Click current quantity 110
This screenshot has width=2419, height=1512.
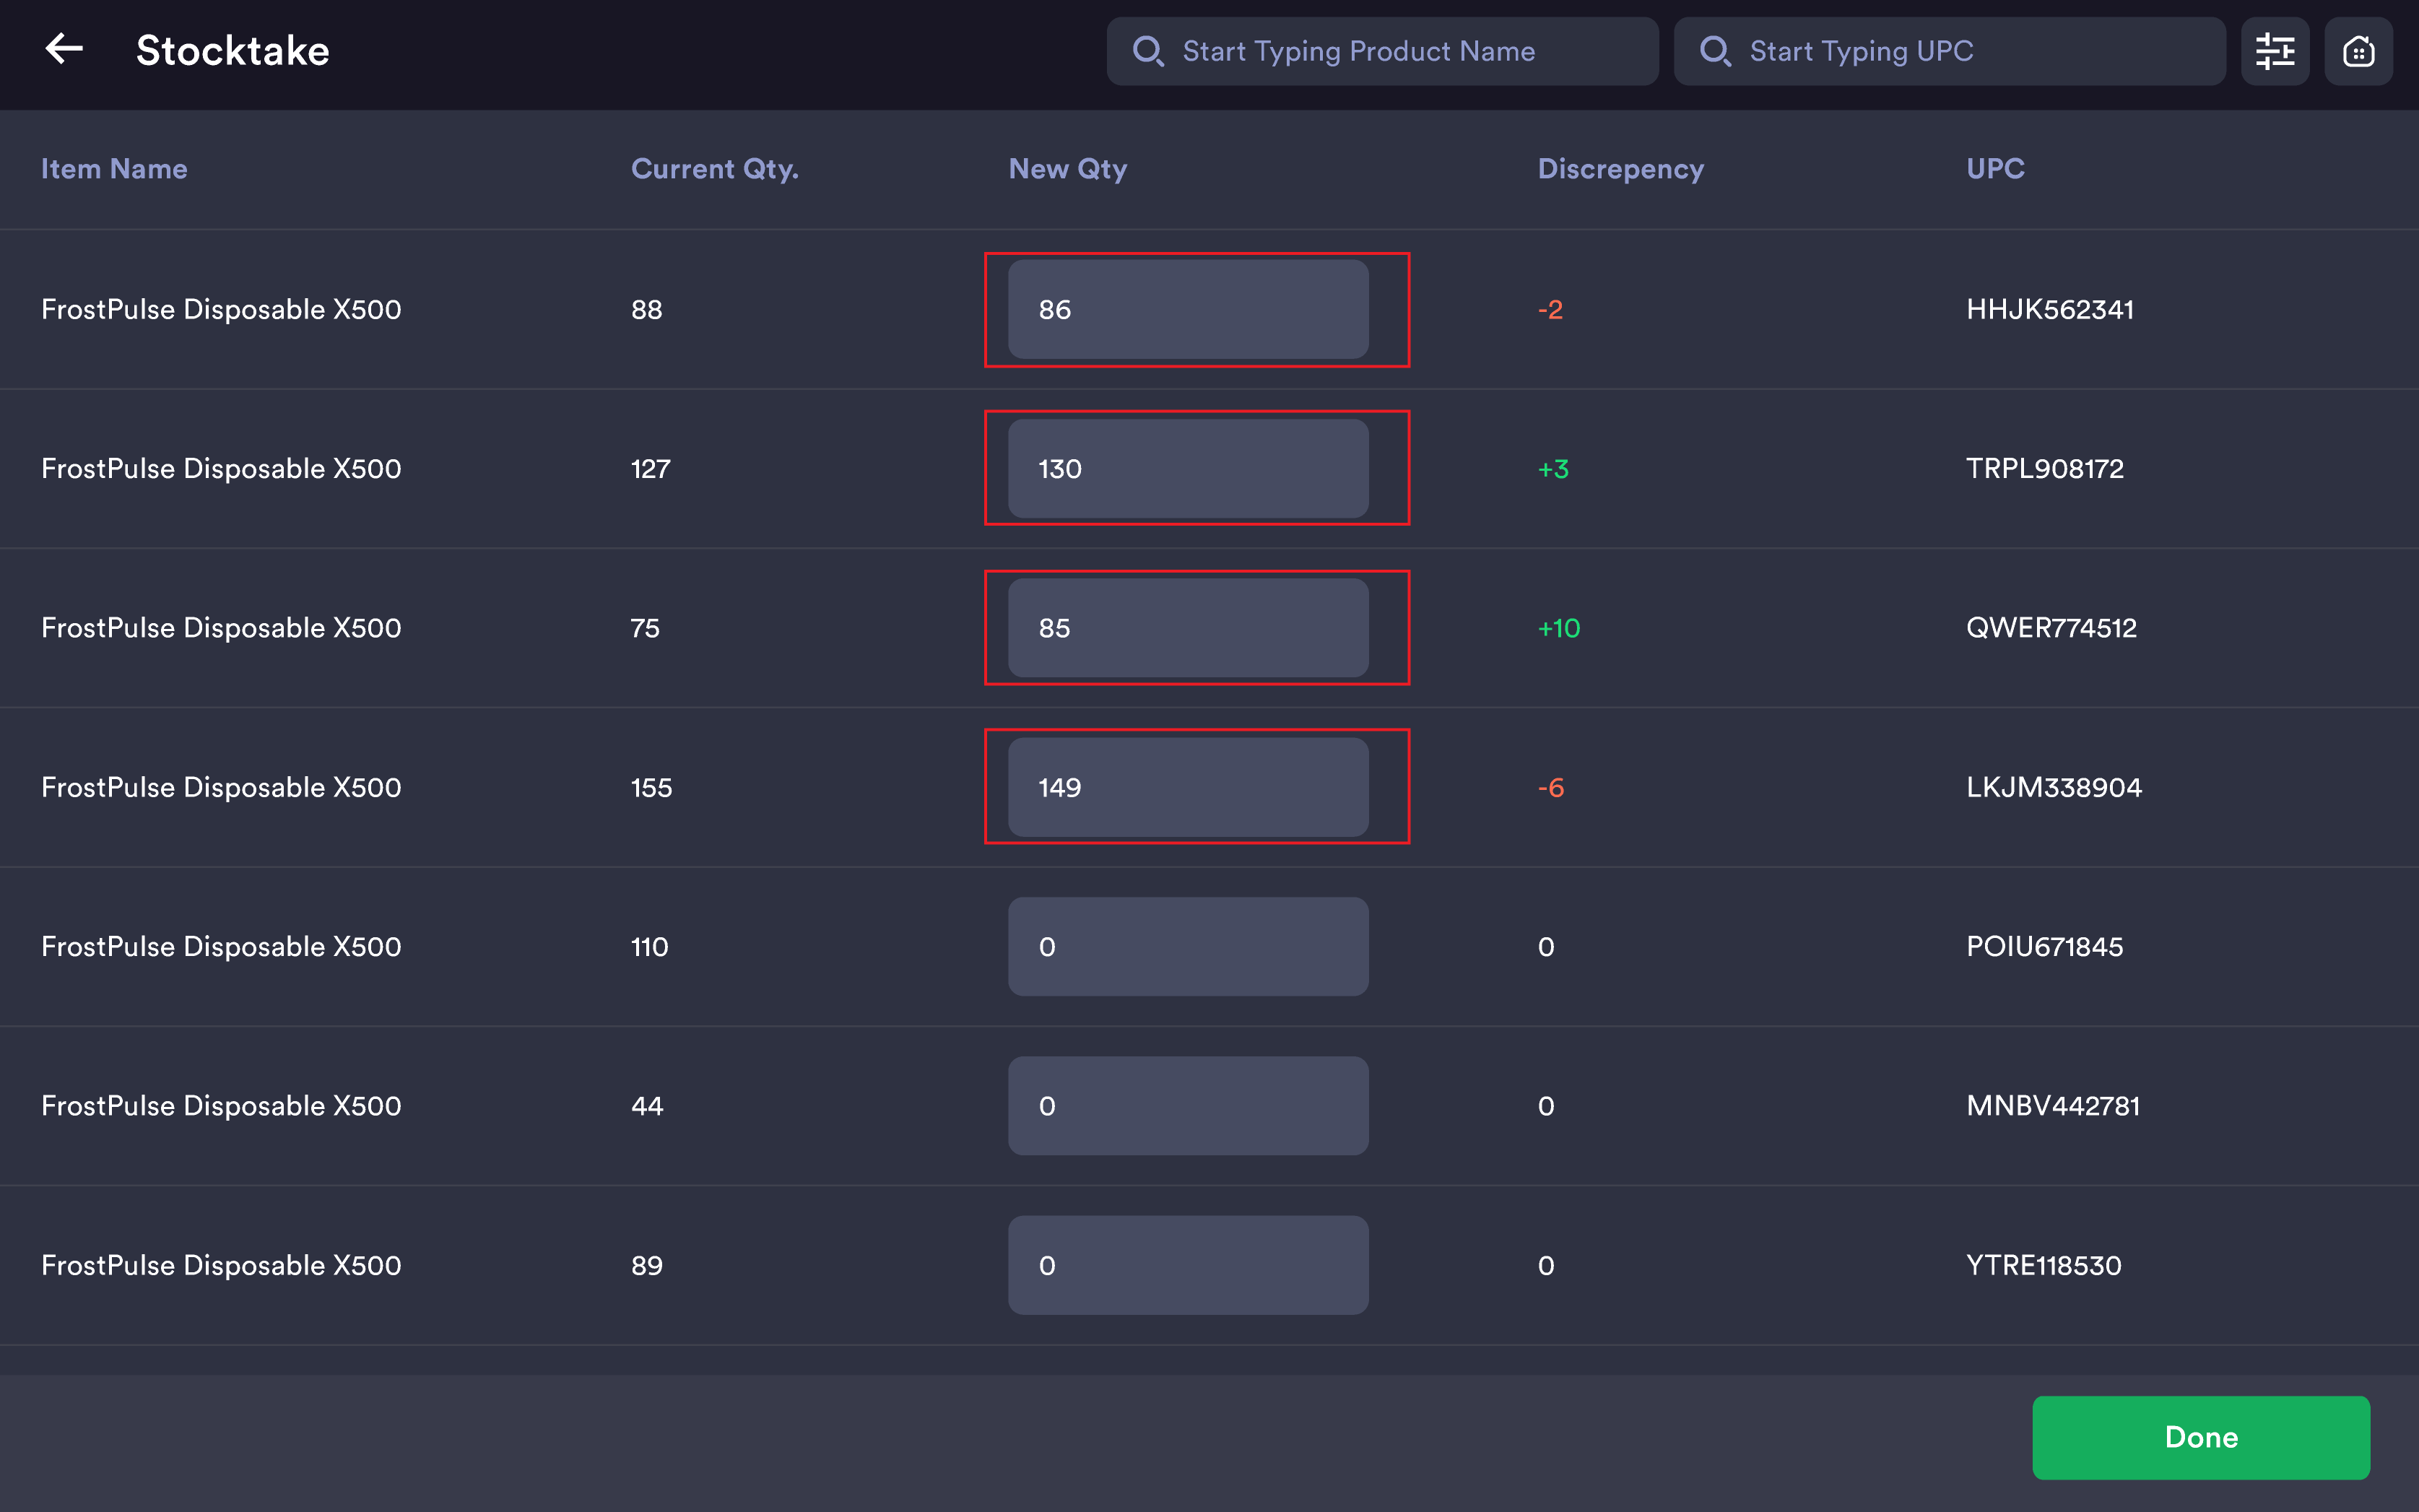coord(650,947)
